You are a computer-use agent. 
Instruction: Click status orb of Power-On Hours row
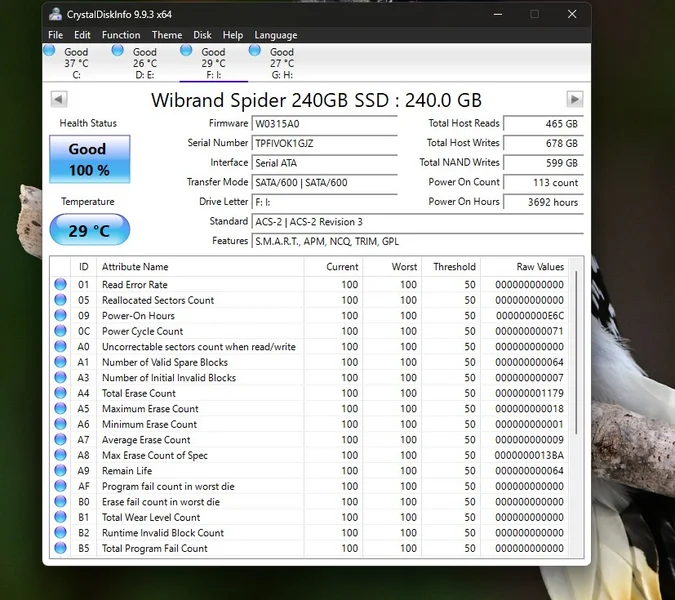60,315
